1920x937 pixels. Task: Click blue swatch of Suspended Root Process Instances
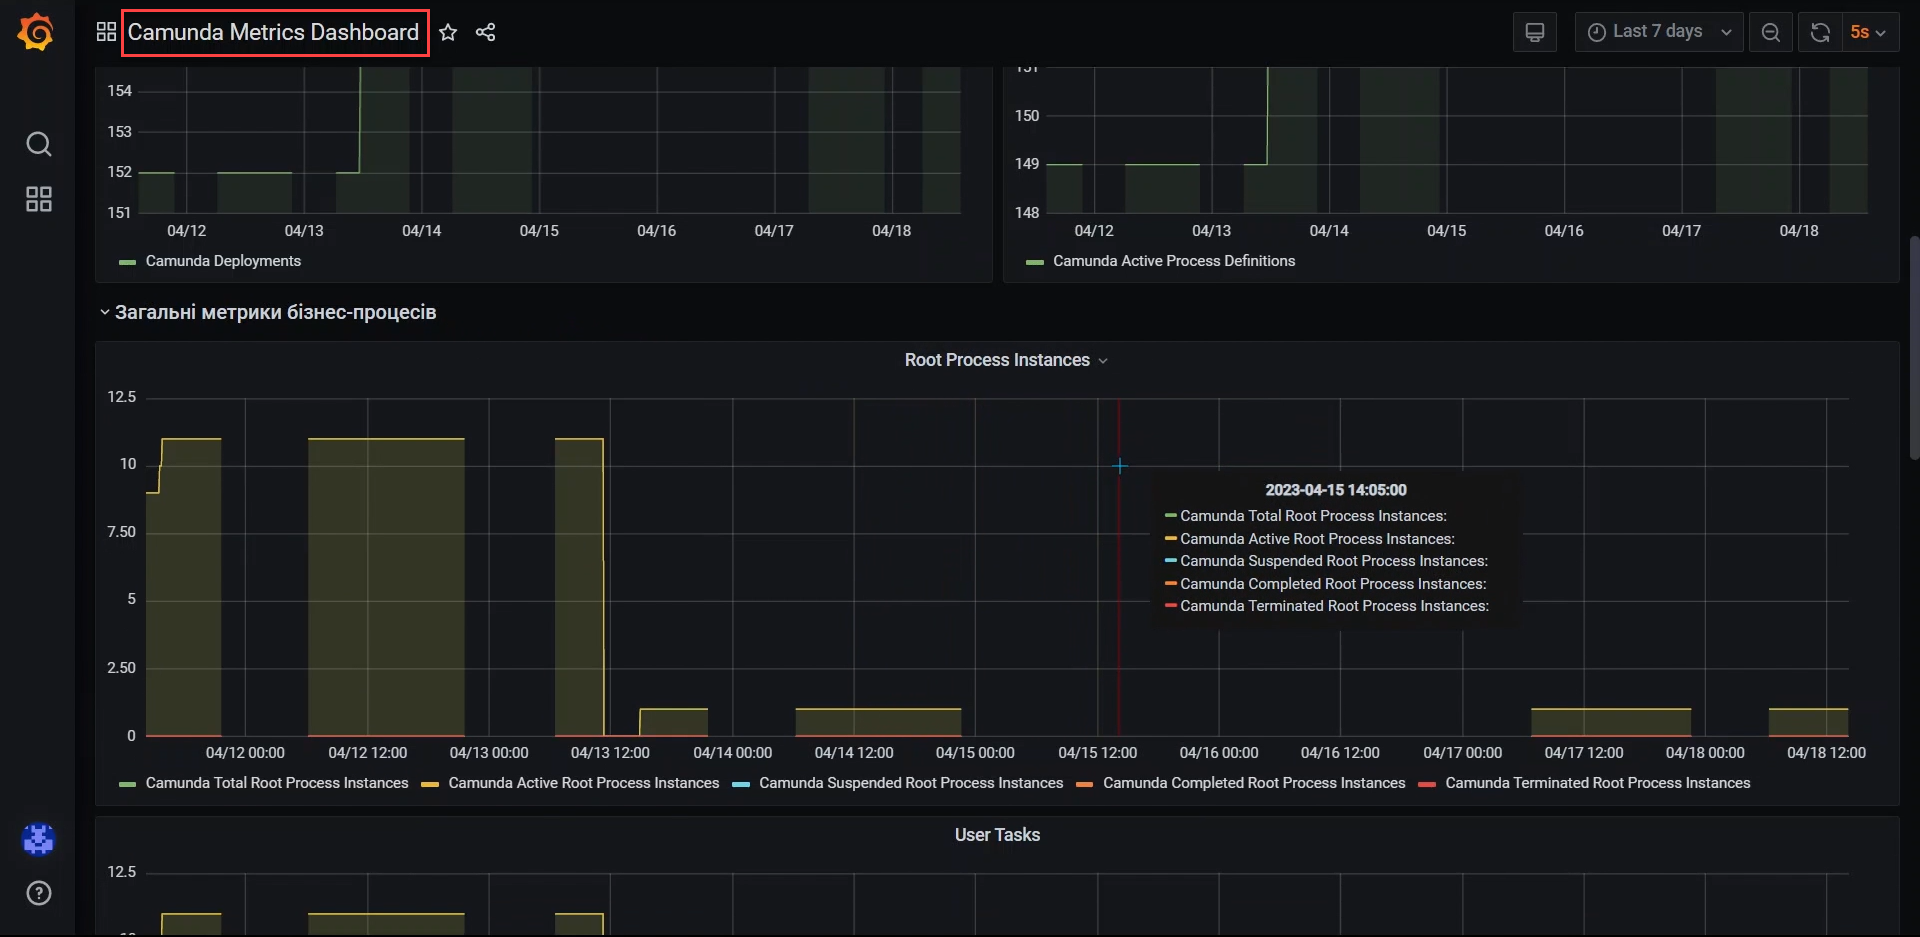pos(741,784)
